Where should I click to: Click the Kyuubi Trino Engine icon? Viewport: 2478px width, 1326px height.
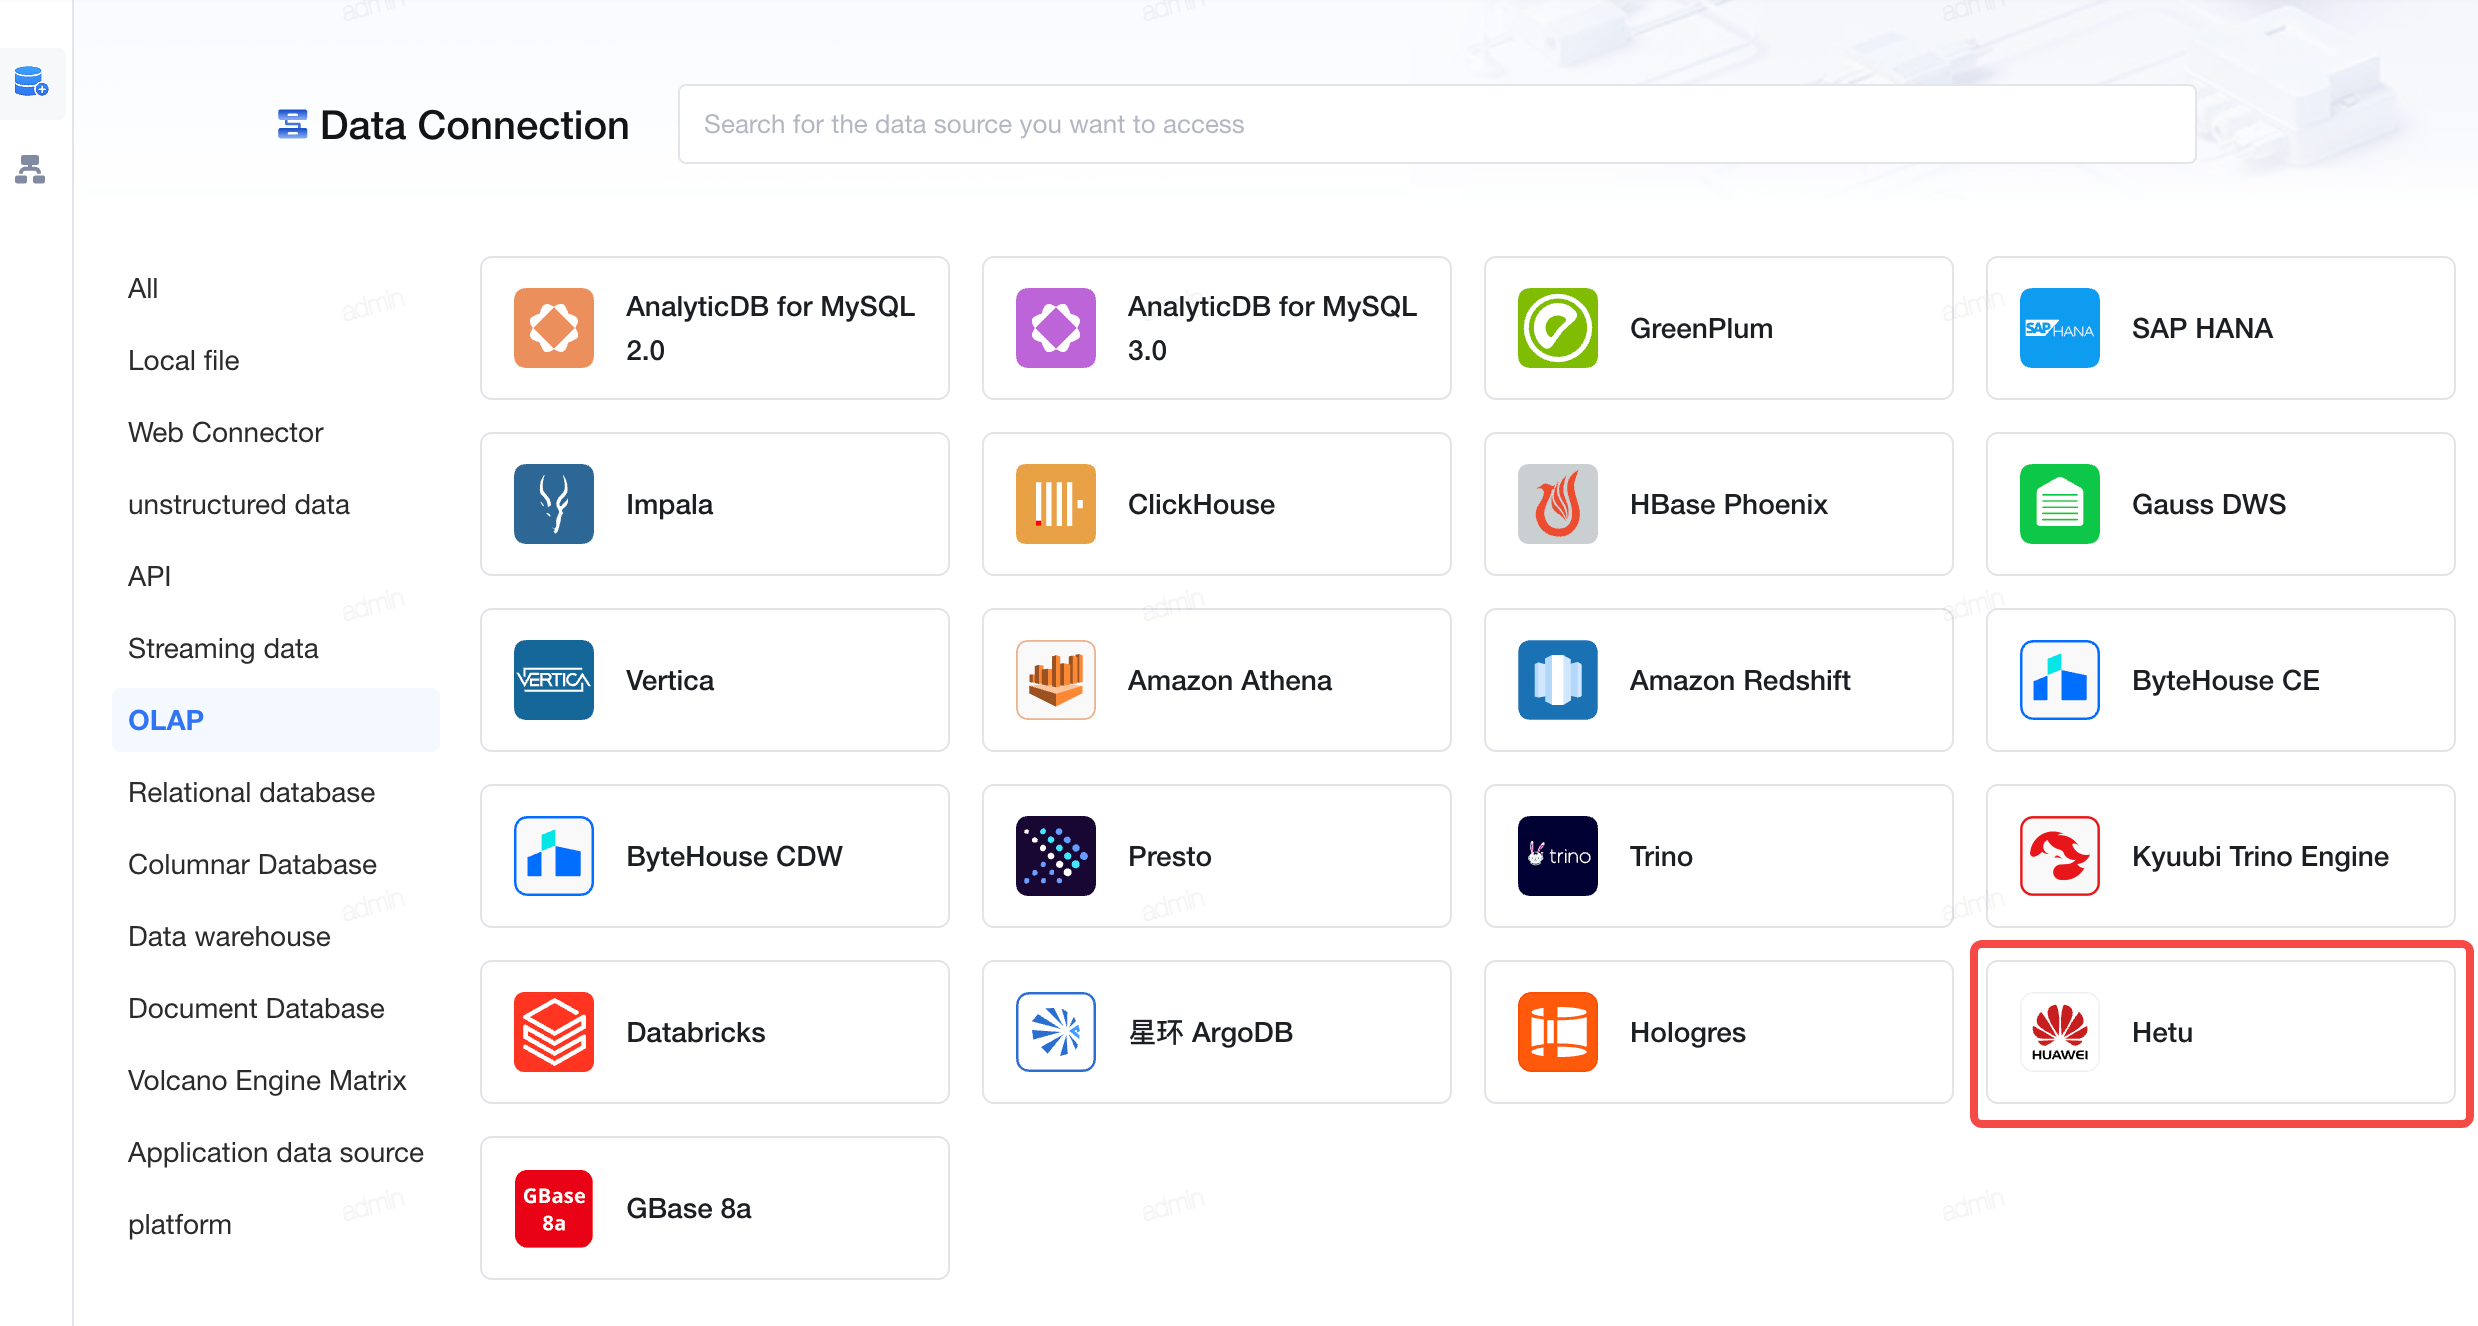pyautogui.click(x=2059, y=856)
